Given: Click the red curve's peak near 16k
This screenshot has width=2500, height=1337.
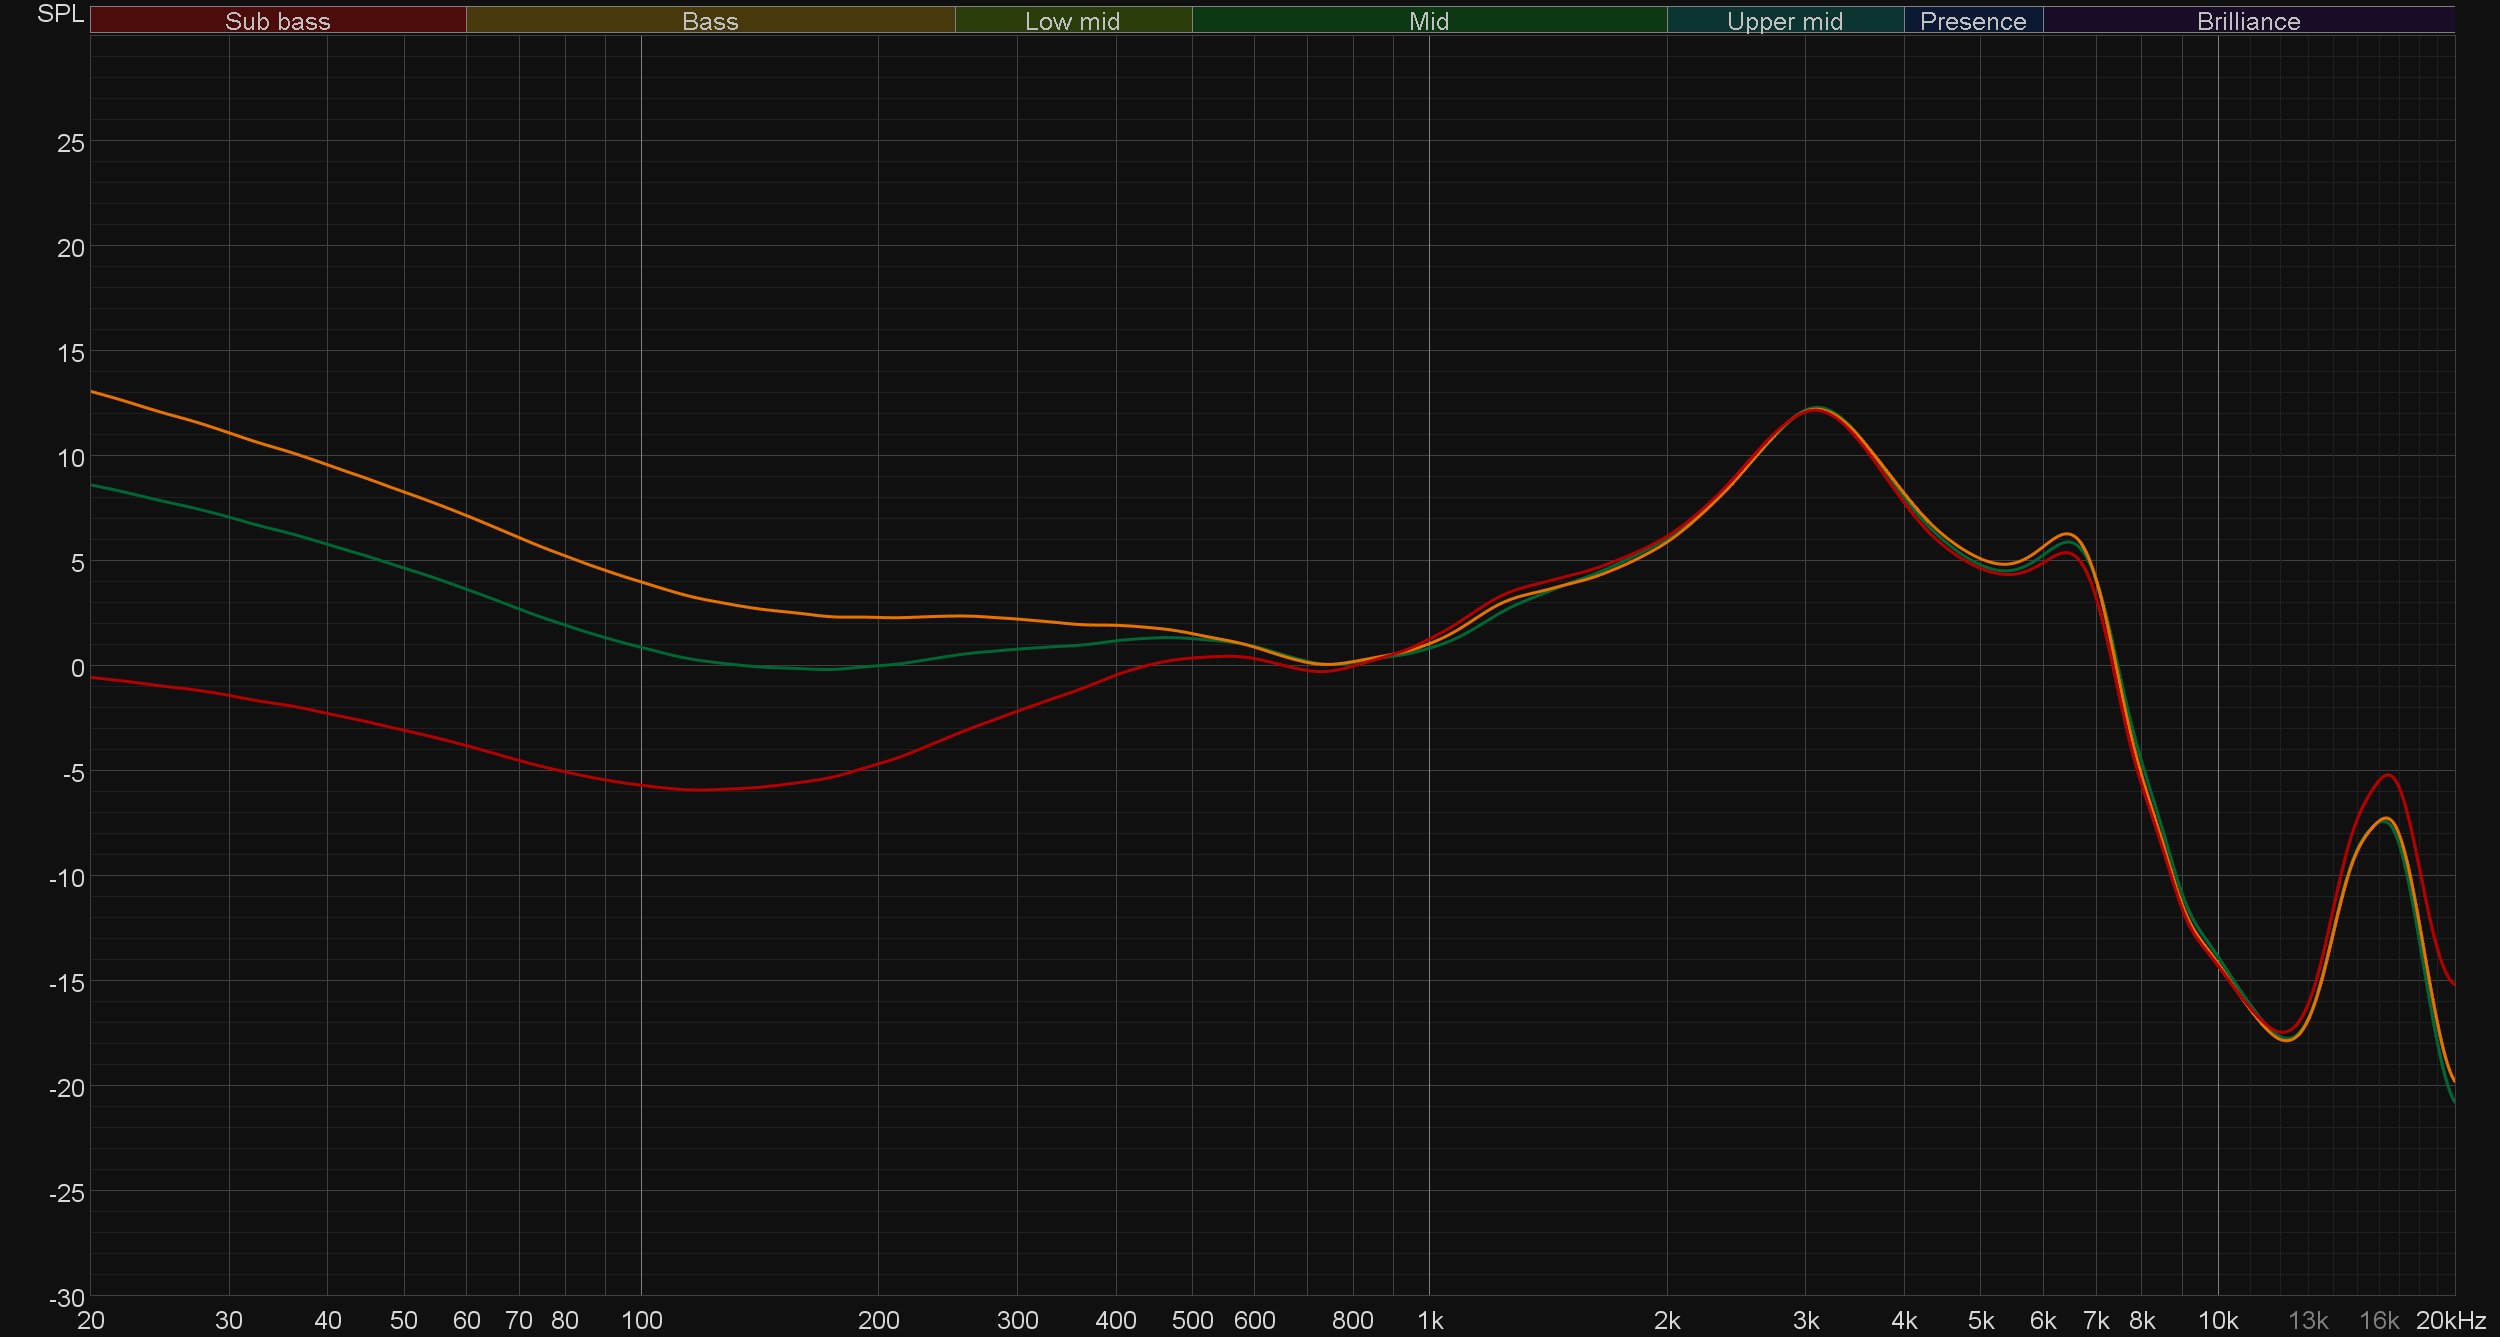Looking at the screenshot, I should [2387, 775].
